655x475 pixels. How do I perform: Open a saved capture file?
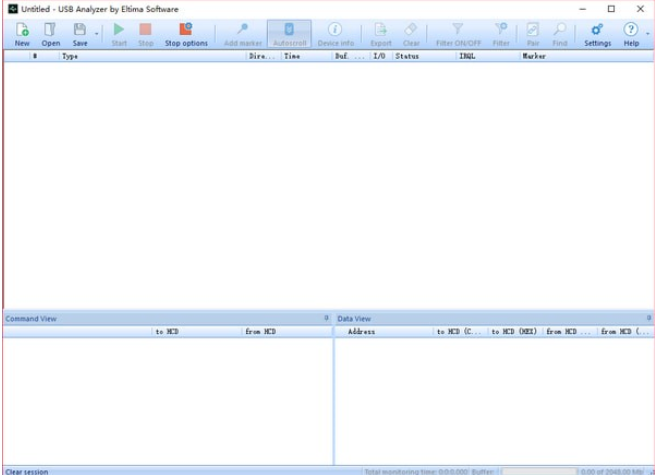tap(50, 34)
